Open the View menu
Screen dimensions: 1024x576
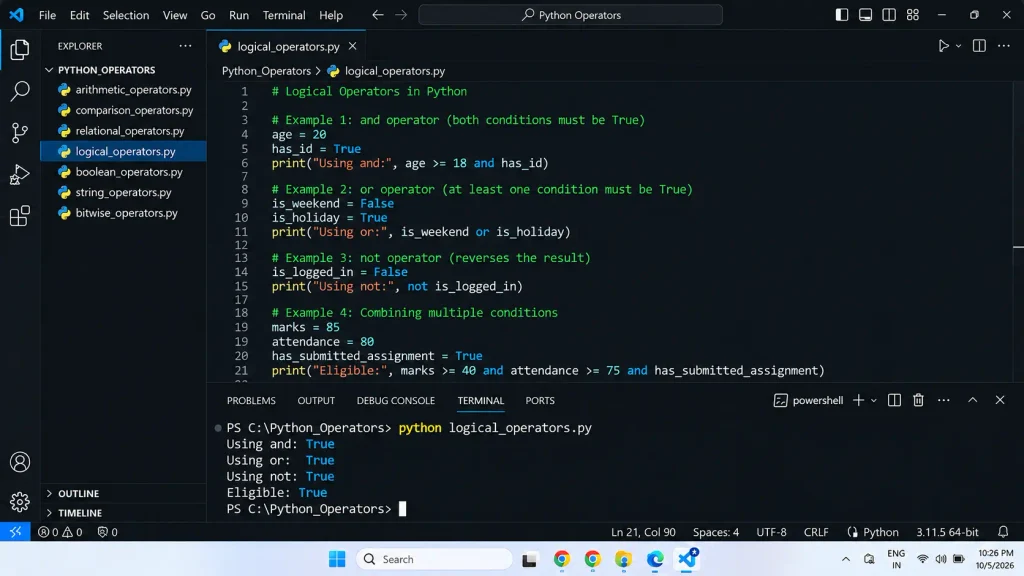point(174,15)
